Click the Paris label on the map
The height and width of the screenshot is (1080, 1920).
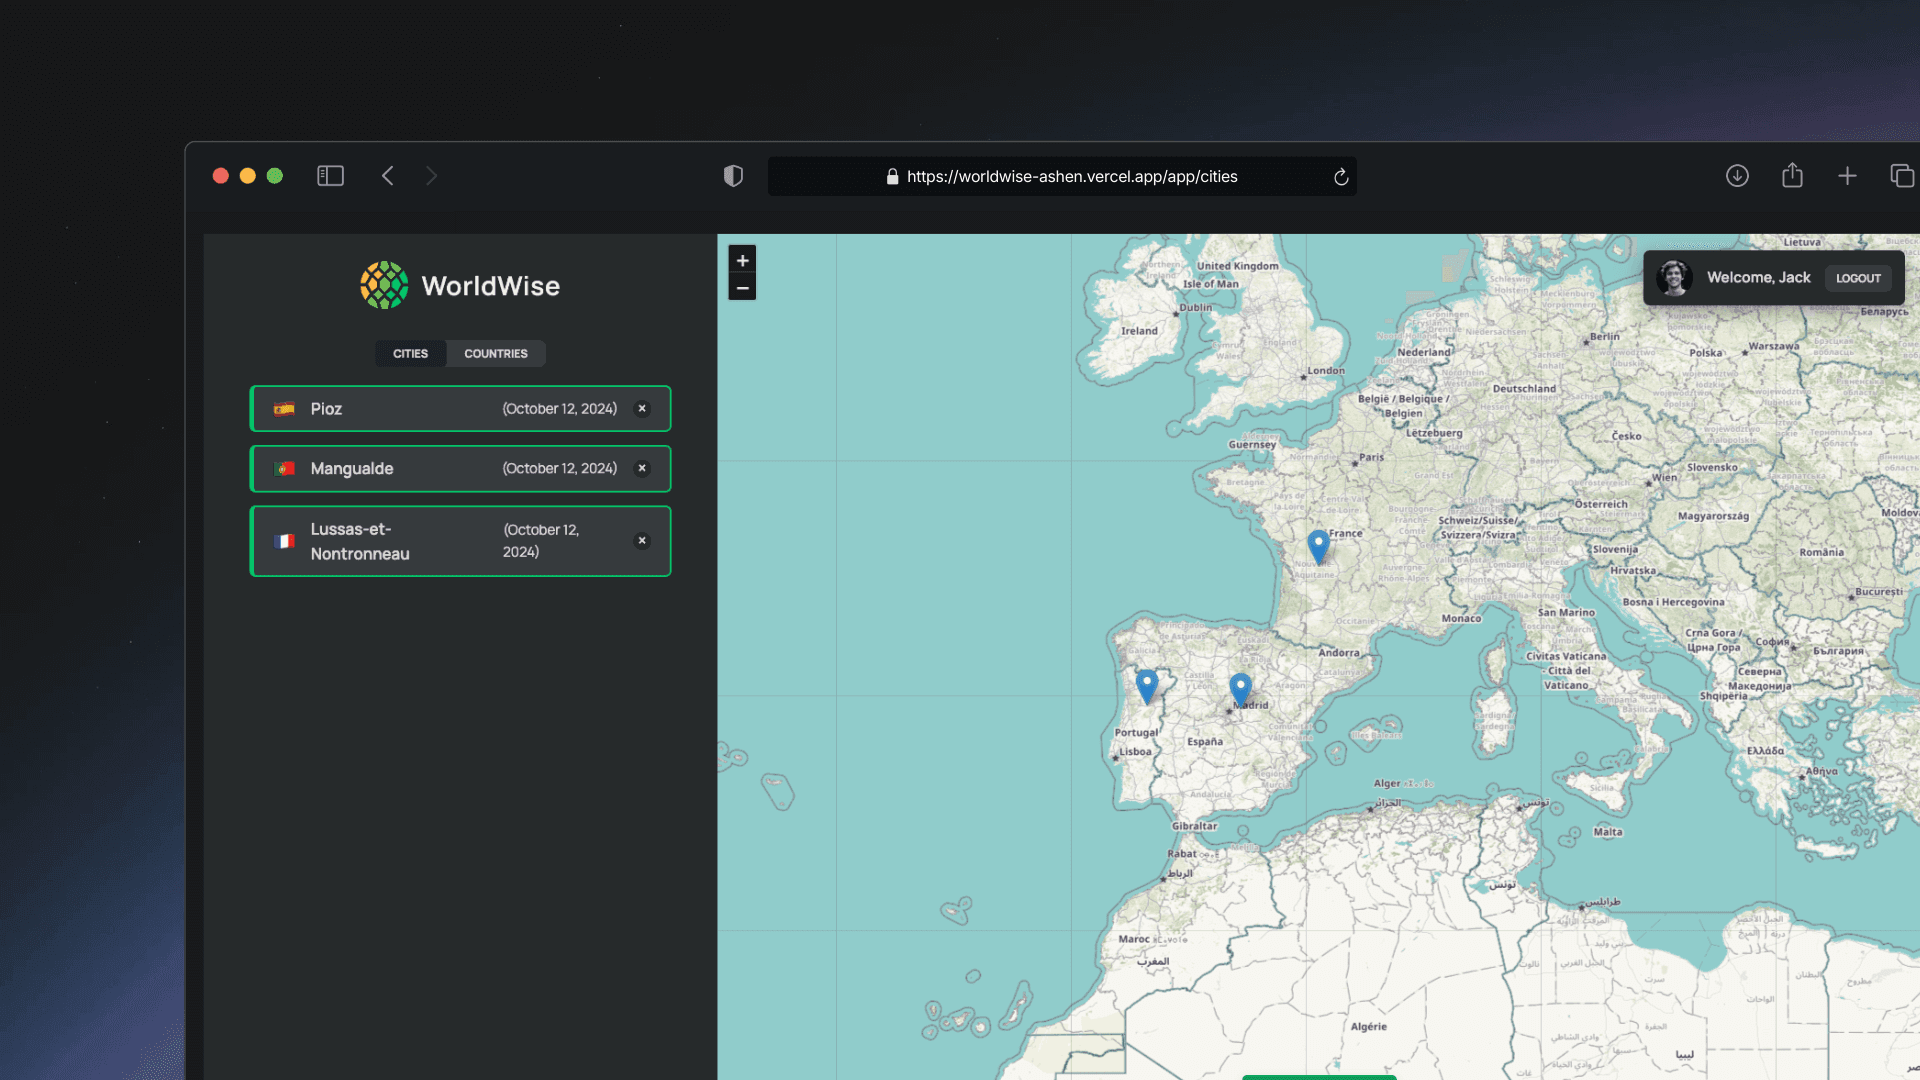[1372, 458]
